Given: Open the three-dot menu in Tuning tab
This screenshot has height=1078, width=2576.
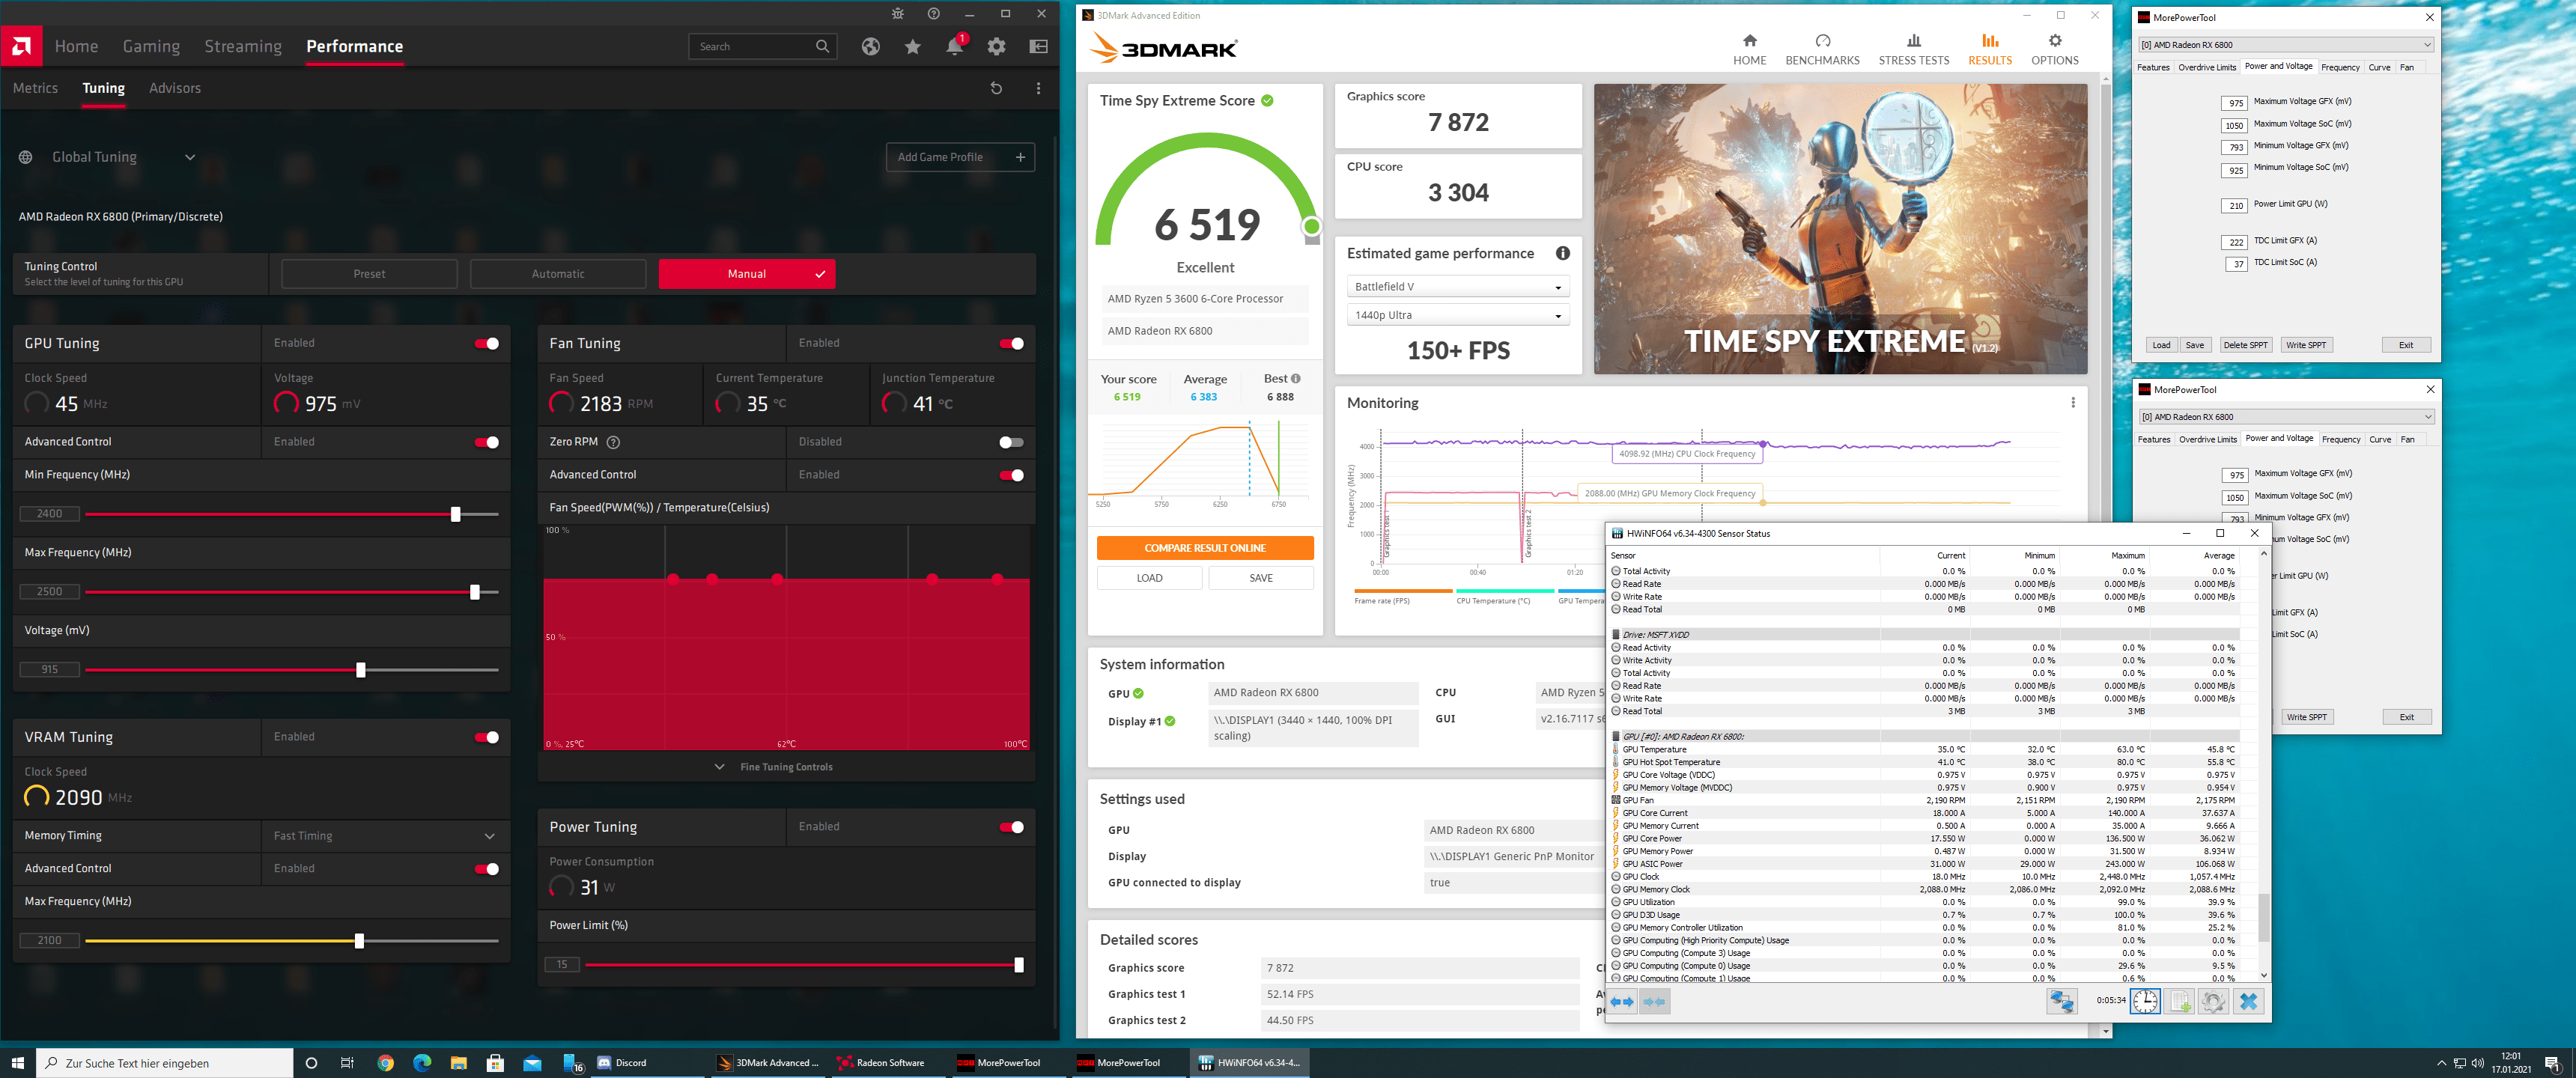Looking at the screenshot, I should click(x=1039, y=88).
